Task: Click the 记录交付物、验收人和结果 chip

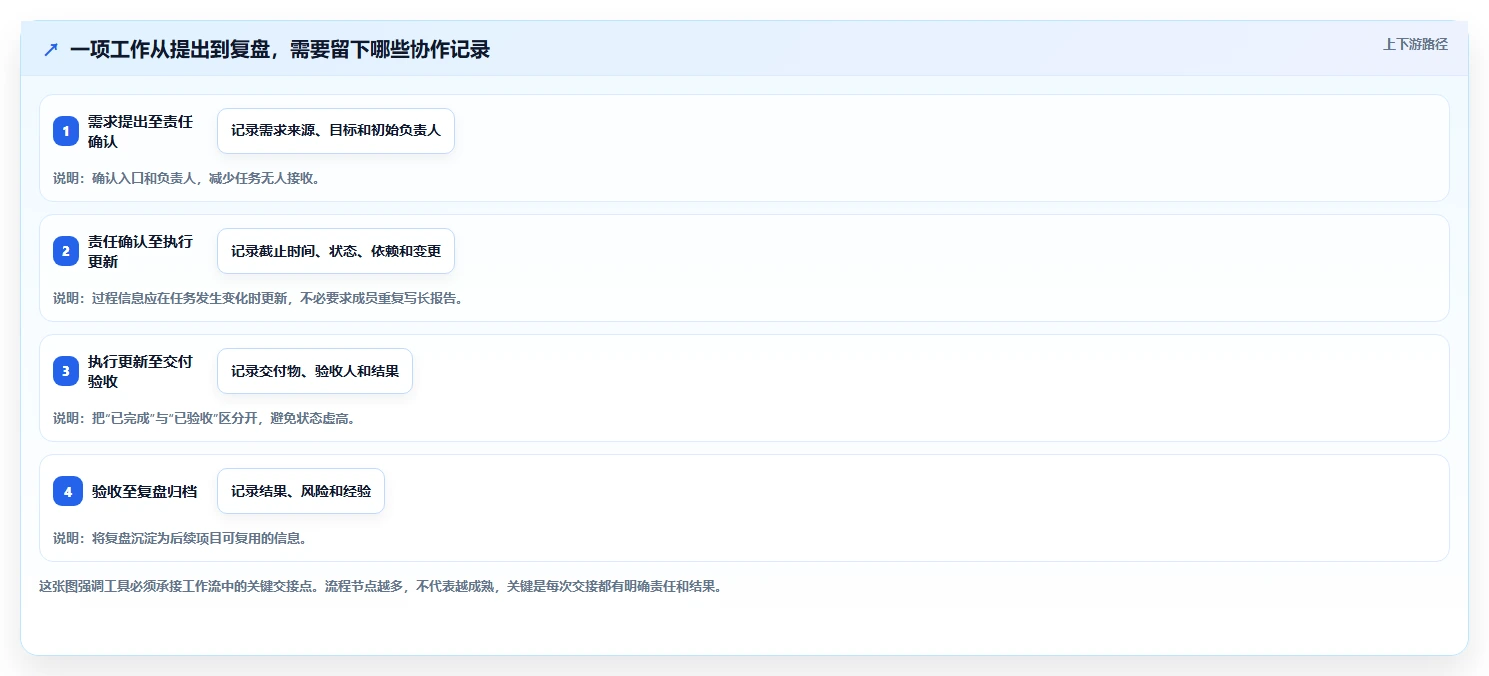Action: tap(315, 371)
